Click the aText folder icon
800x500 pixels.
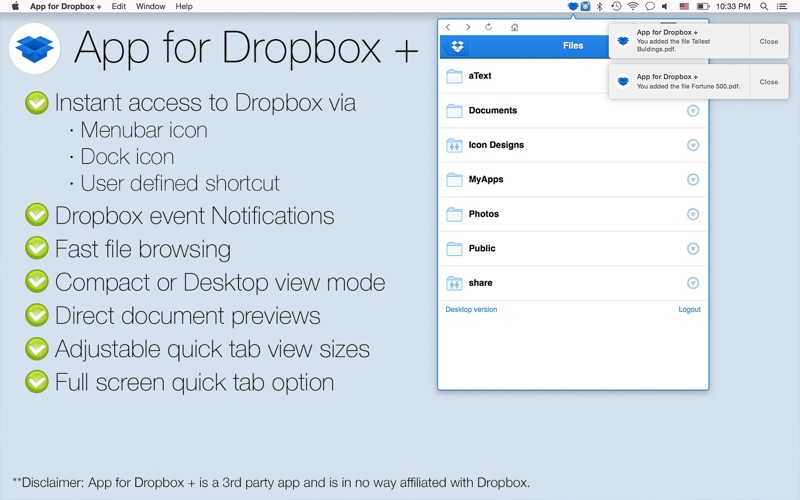click(454, 76)
